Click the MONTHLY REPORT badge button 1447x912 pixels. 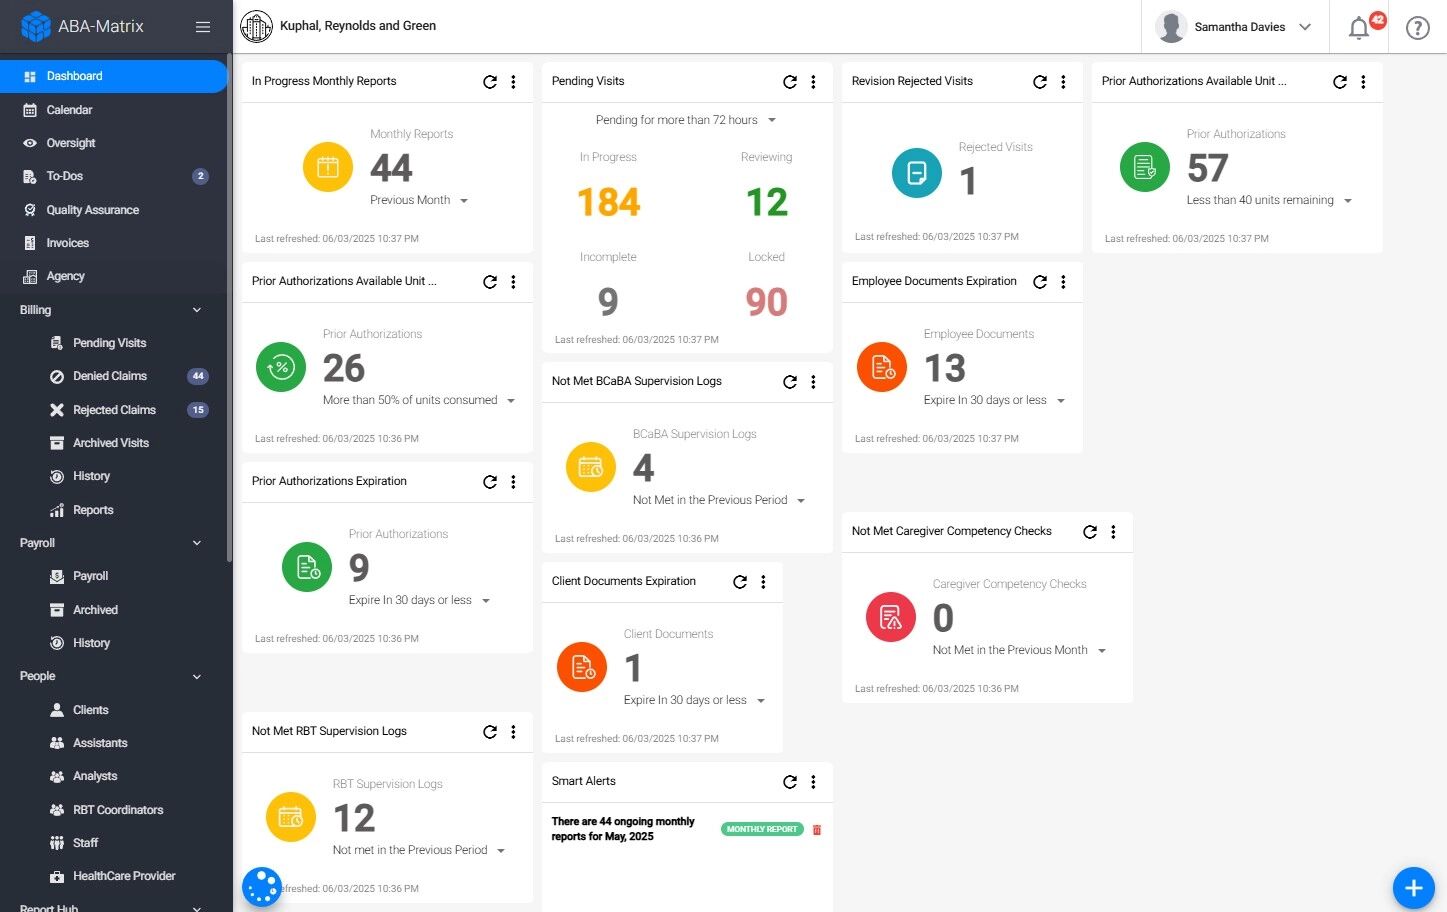click(762, 829)
